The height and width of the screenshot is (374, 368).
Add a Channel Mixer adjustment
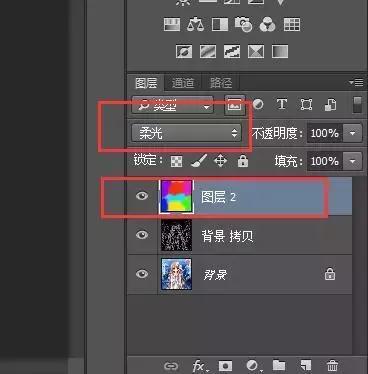click(x=267, y=25)
